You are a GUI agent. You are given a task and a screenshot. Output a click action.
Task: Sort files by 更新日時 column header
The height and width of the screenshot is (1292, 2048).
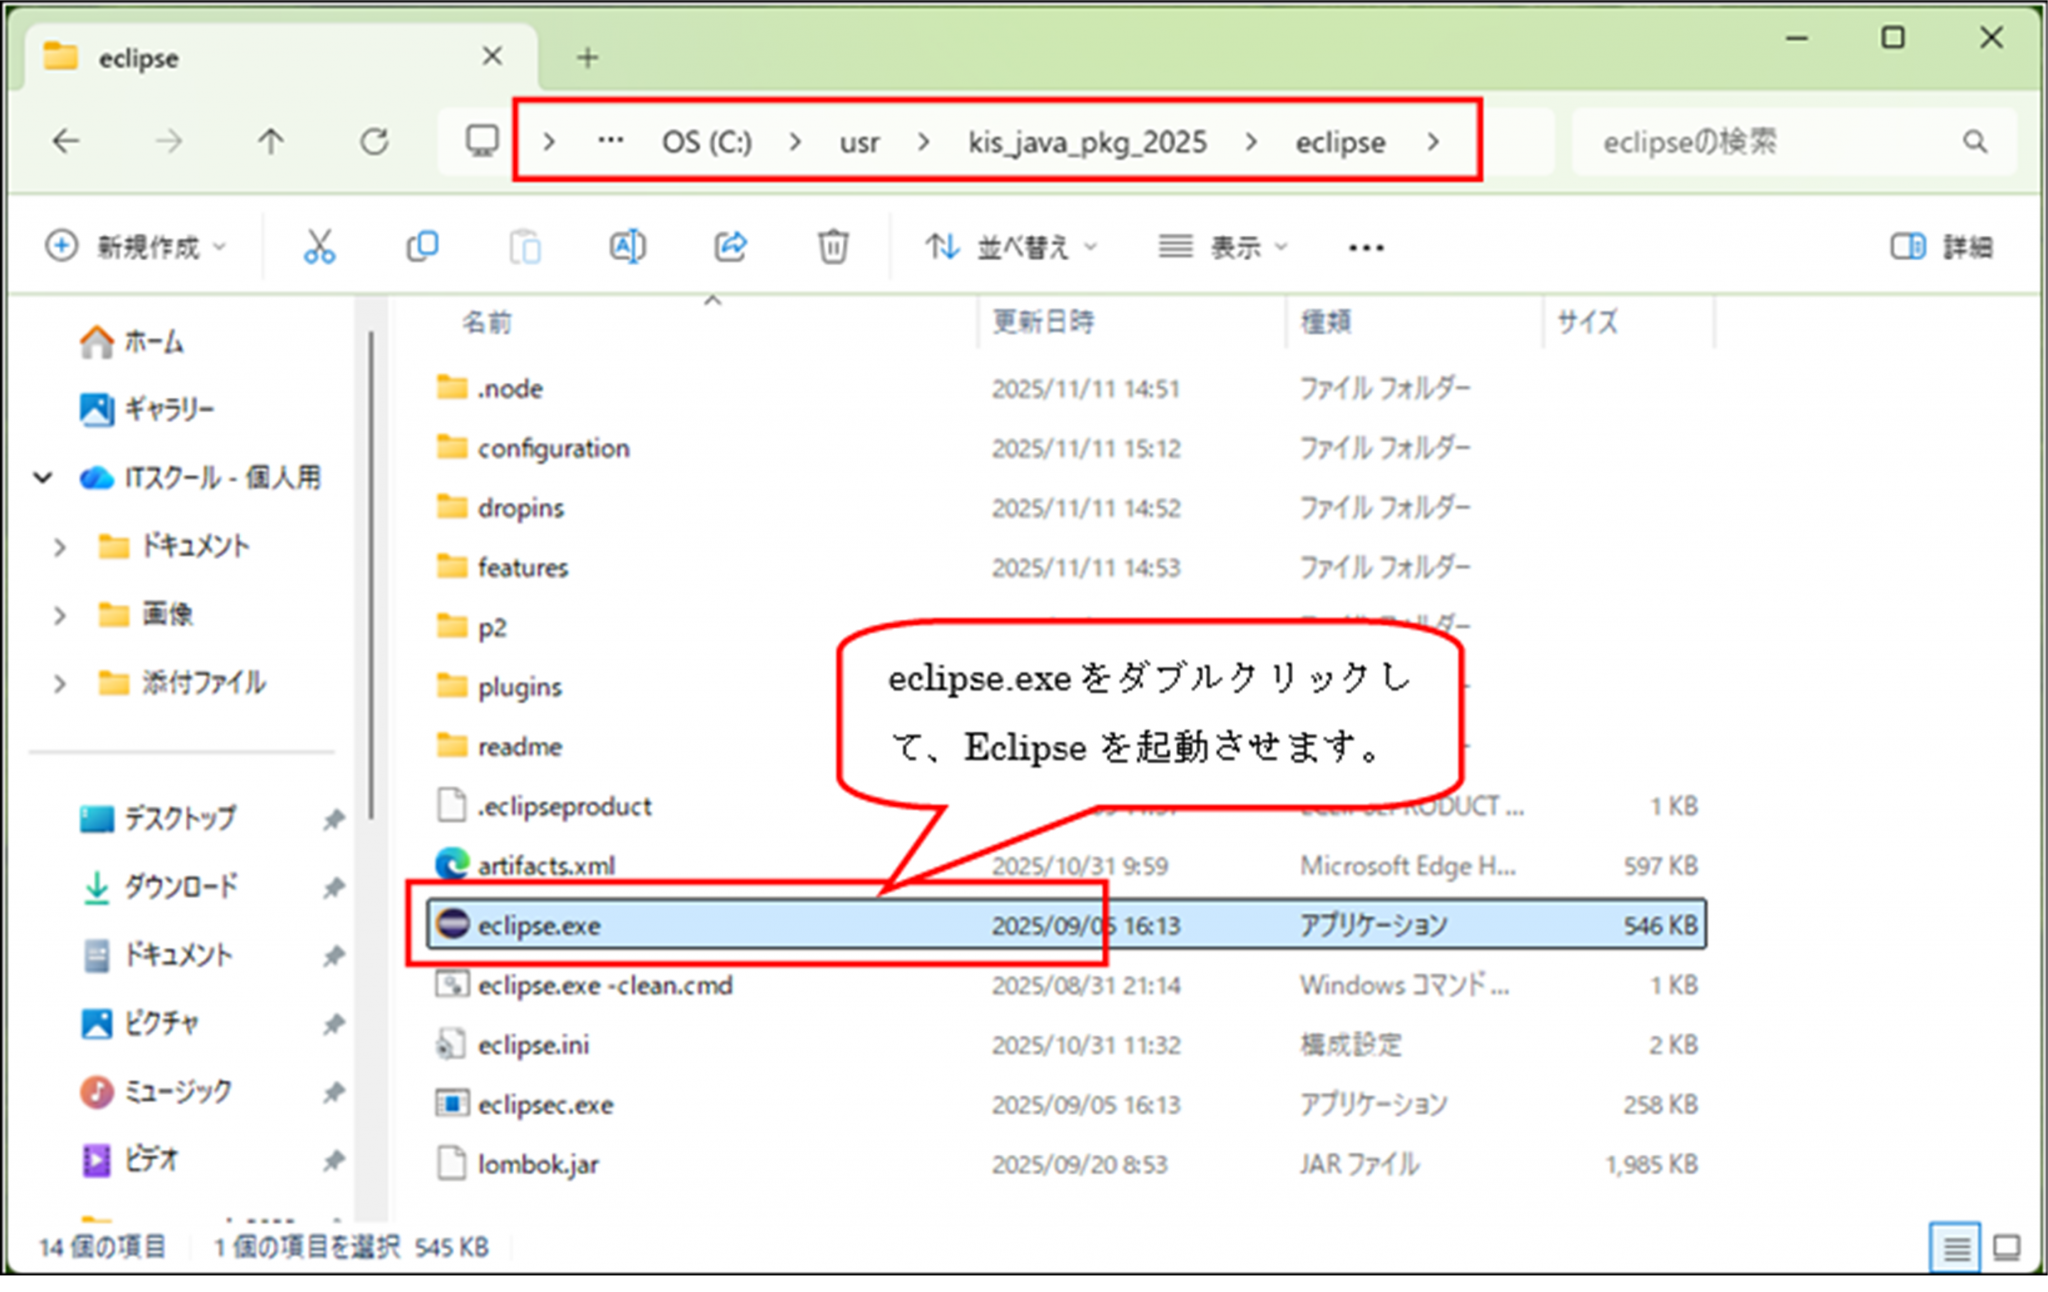click(x=1043, y=322)
